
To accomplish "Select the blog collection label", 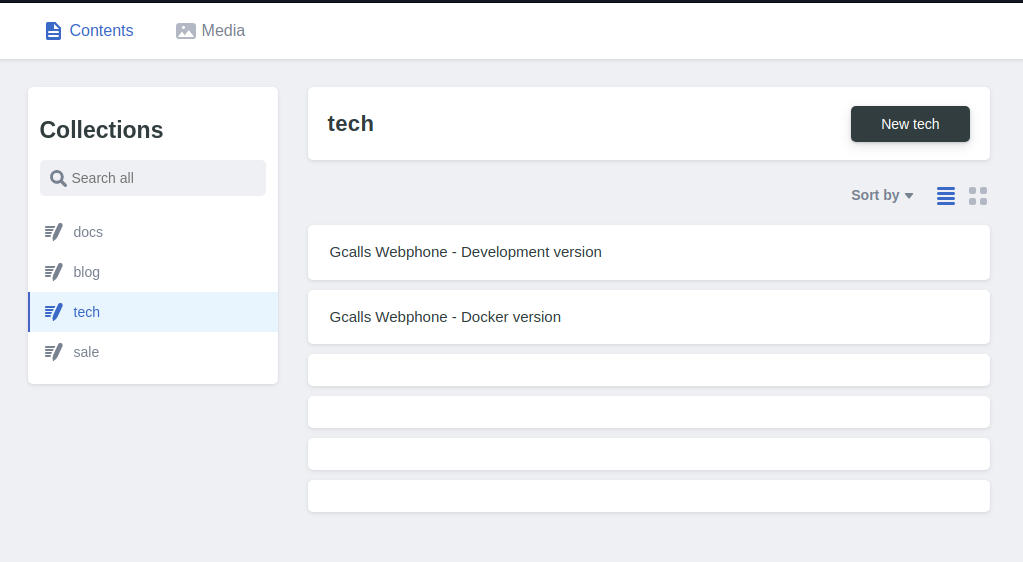I will click(x=87, y=272).
